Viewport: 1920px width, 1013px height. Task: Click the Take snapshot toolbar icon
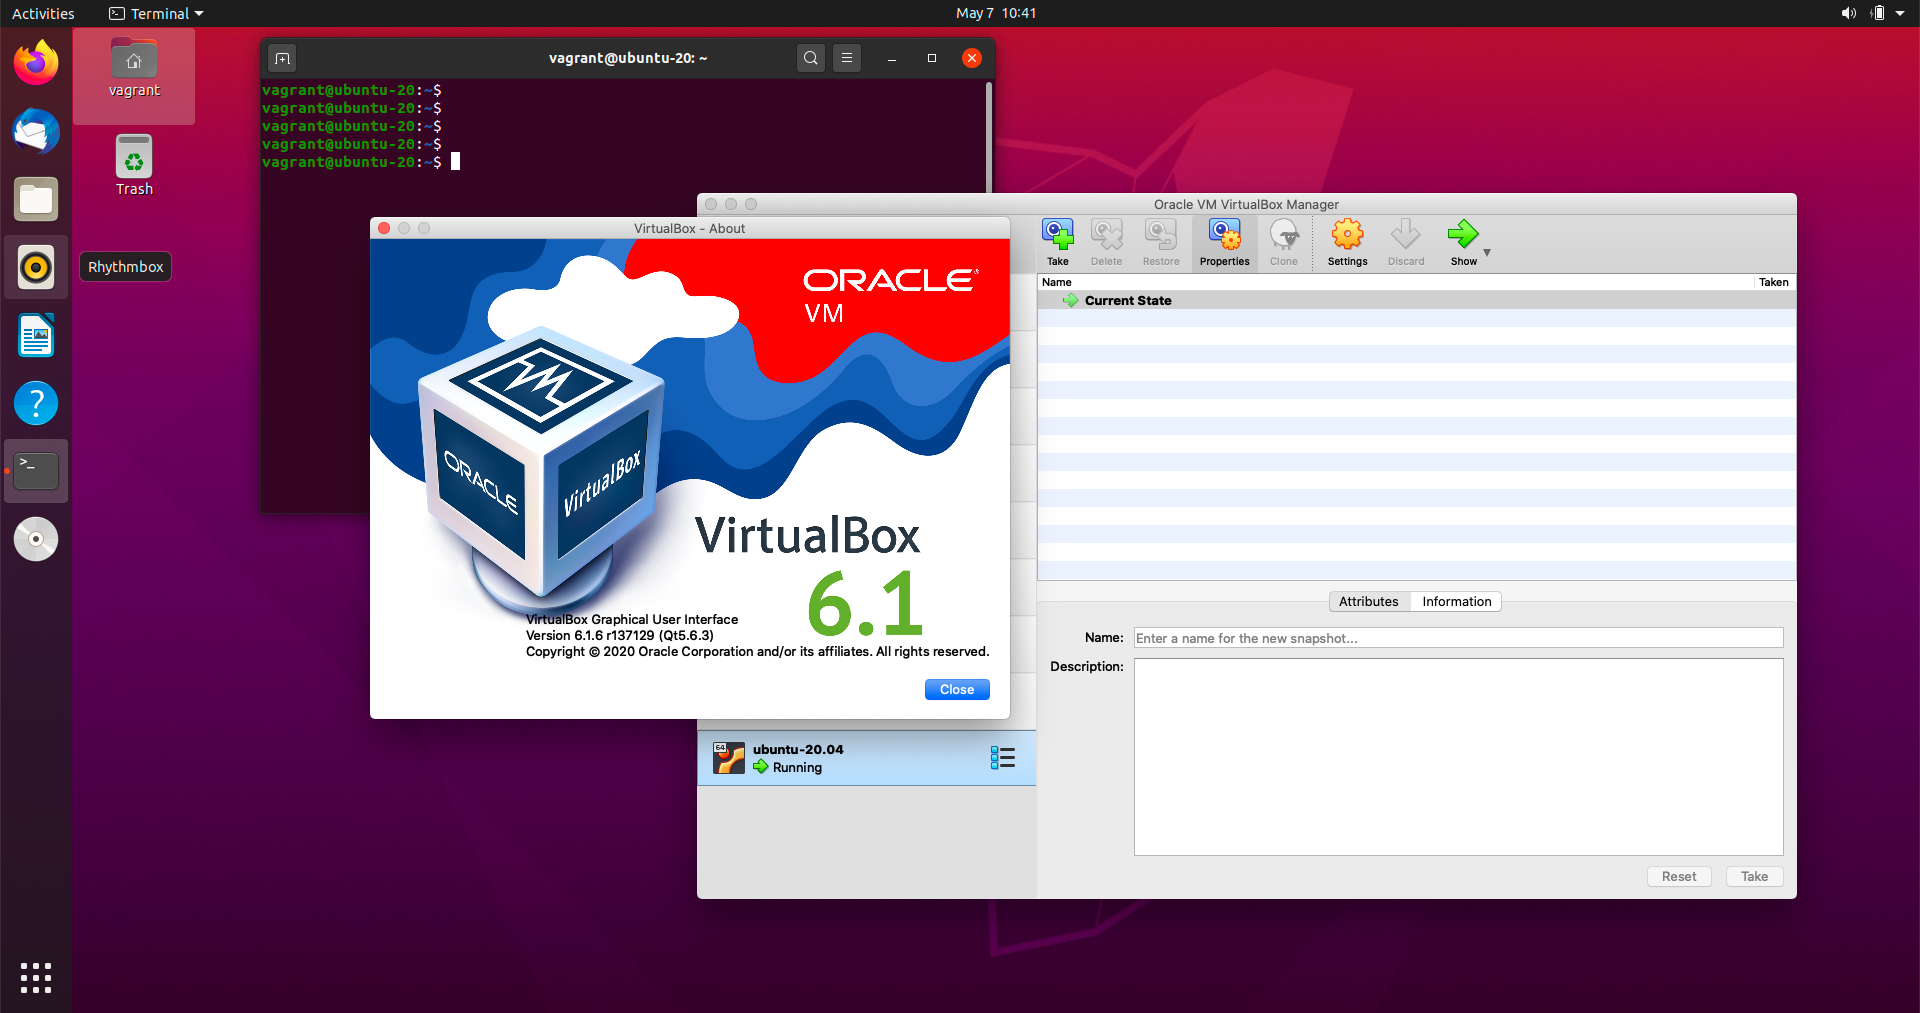1057,243
